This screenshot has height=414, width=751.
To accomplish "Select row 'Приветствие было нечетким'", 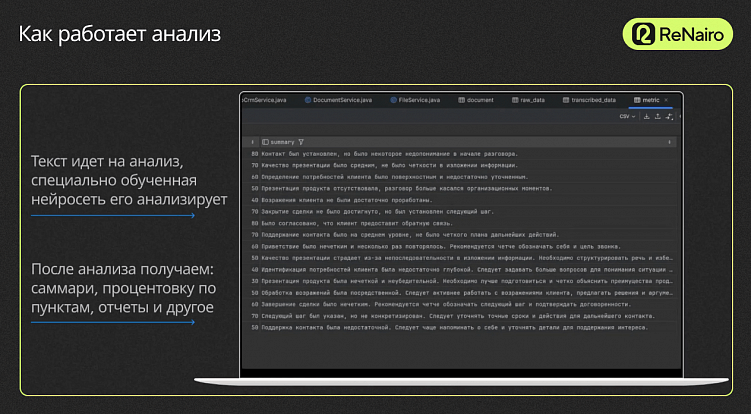I will tap(459, 246).
